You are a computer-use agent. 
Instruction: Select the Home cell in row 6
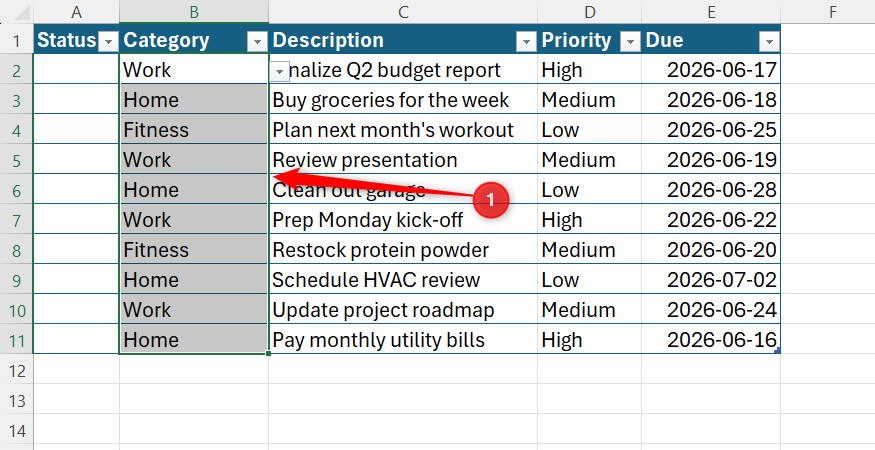194,189
